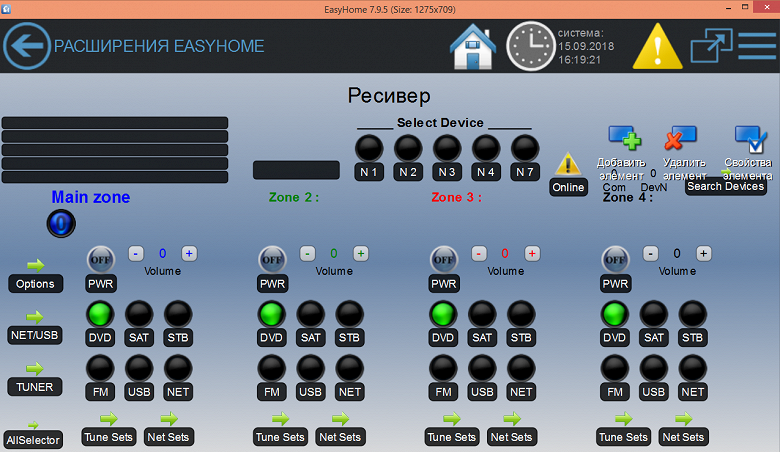Select USB input in Zone 3
This screenshot has width=780, height=452.
pyautogui.click(x=482, y=368)
